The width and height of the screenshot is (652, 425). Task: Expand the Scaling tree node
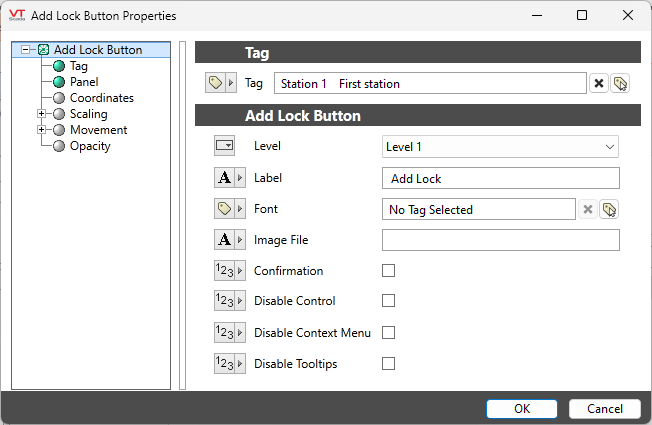tap(41, 114)
